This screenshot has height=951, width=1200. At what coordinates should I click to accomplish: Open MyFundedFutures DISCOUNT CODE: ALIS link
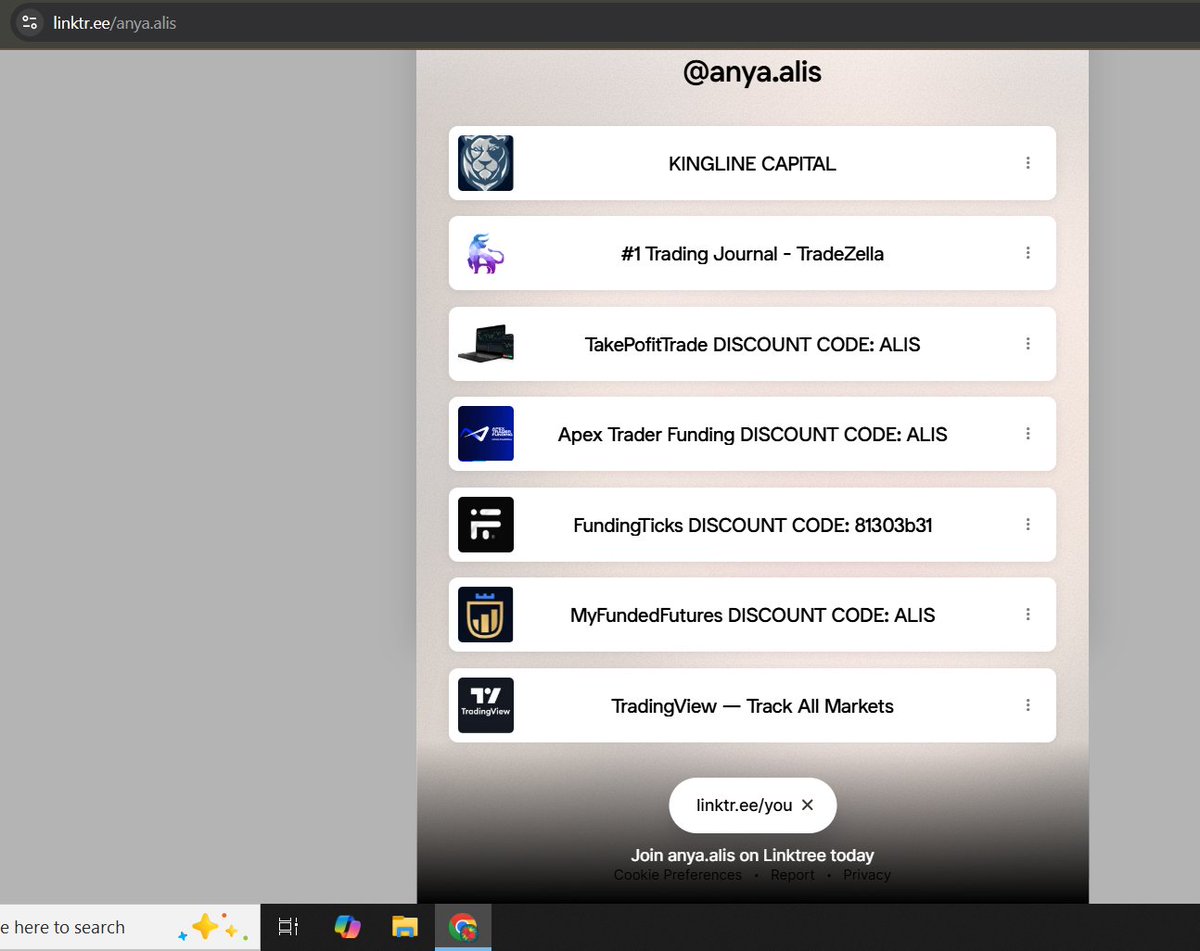[752, 615]
